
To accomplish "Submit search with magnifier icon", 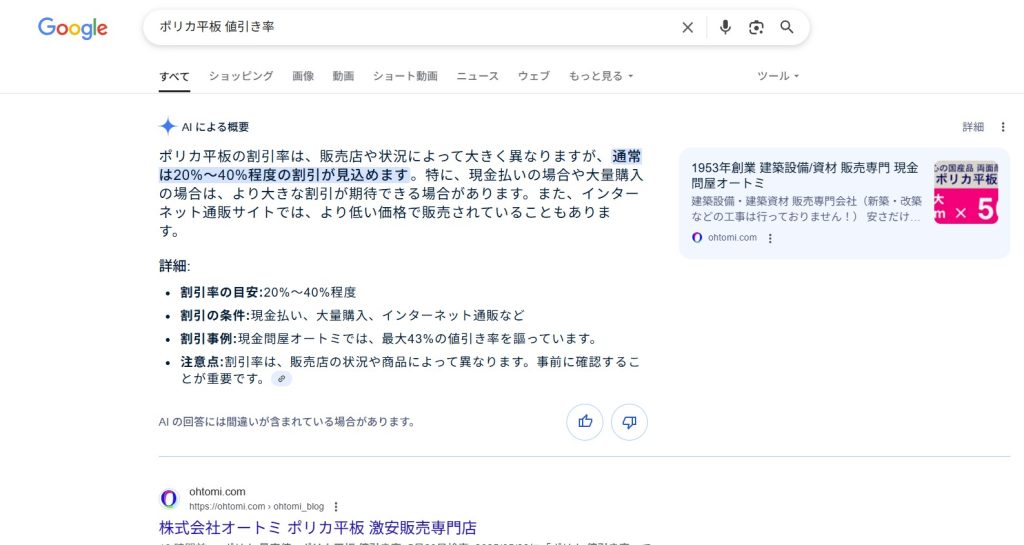I will coord(787,27).
